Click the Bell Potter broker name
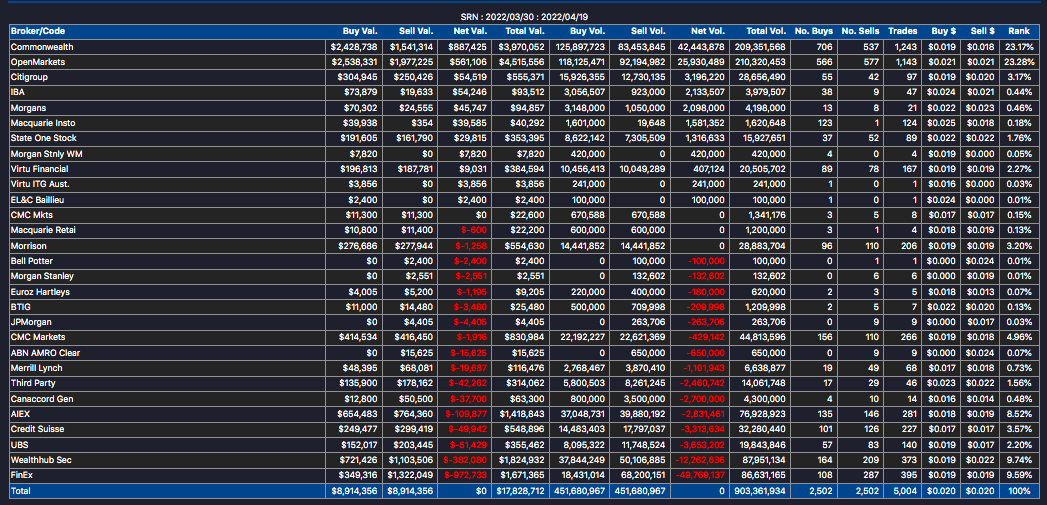The image size is (1047, 505). [32, 261]
